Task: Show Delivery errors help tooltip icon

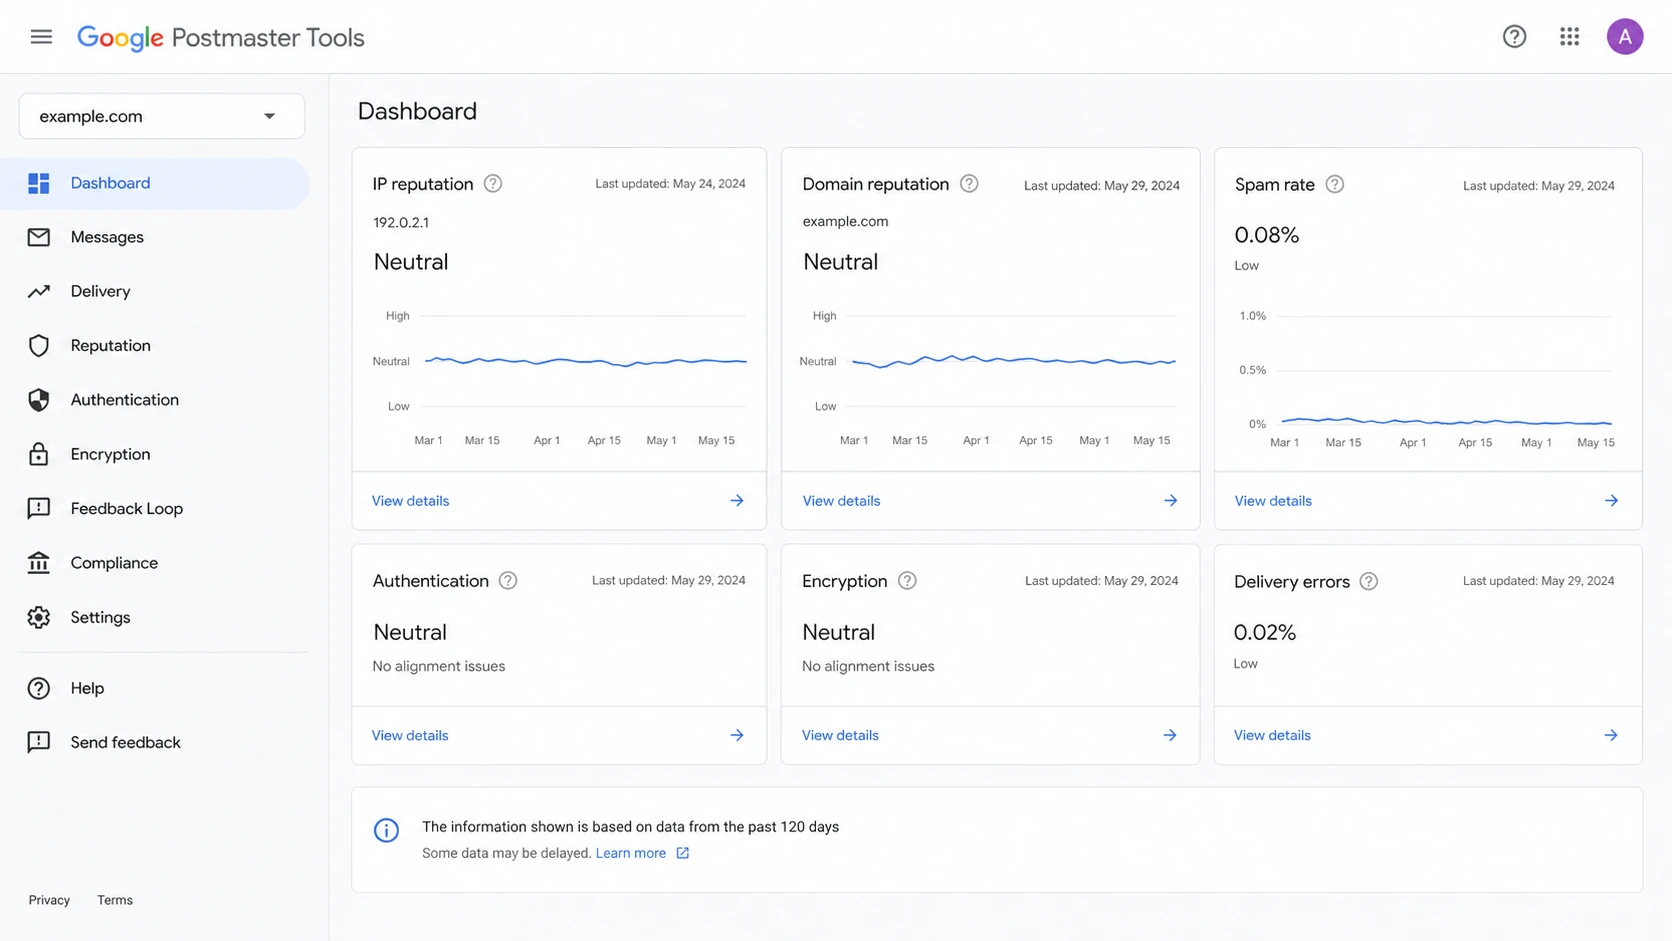Action: [x=1369, y=581]
